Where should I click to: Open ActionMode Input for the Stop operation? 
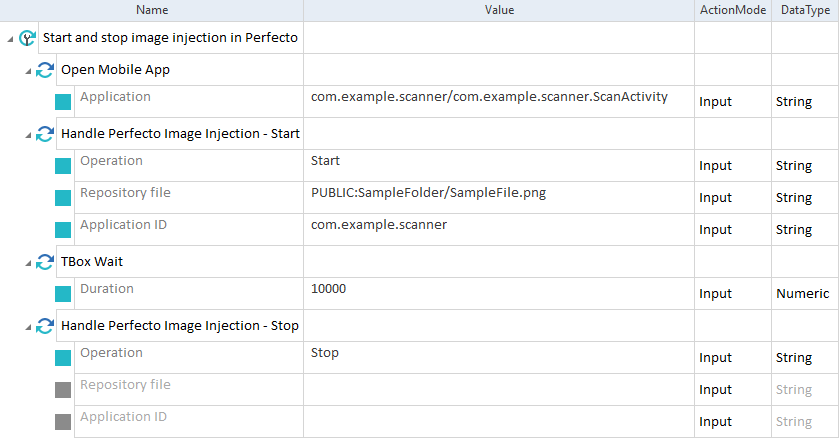tap(733, 358)
